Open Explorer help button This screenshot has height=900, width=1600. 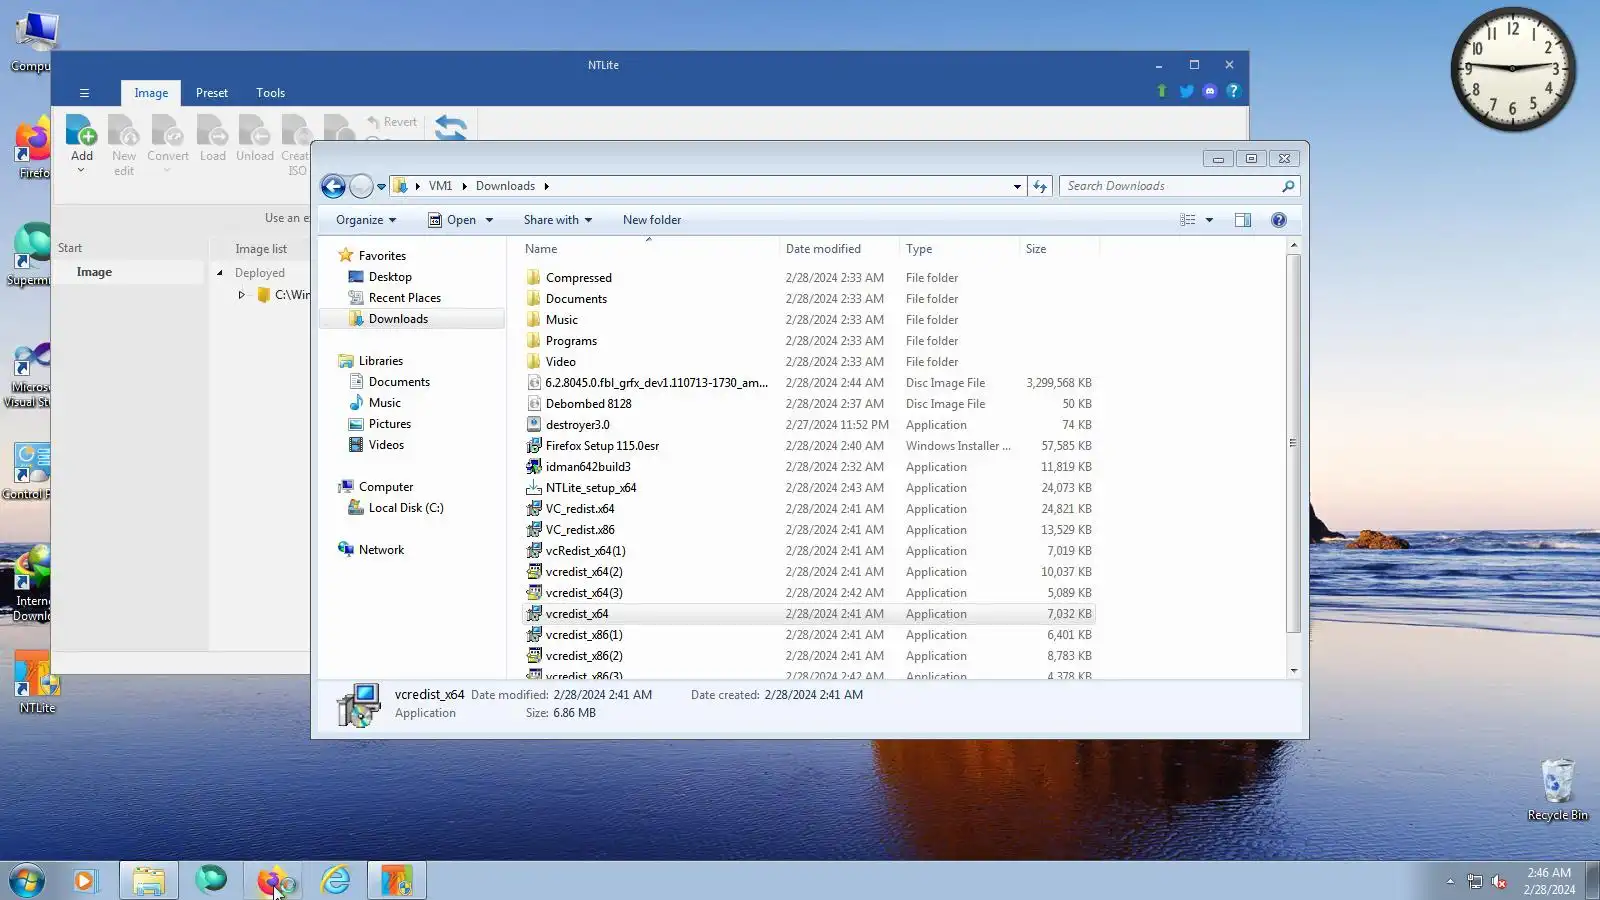pos(1279,220)
